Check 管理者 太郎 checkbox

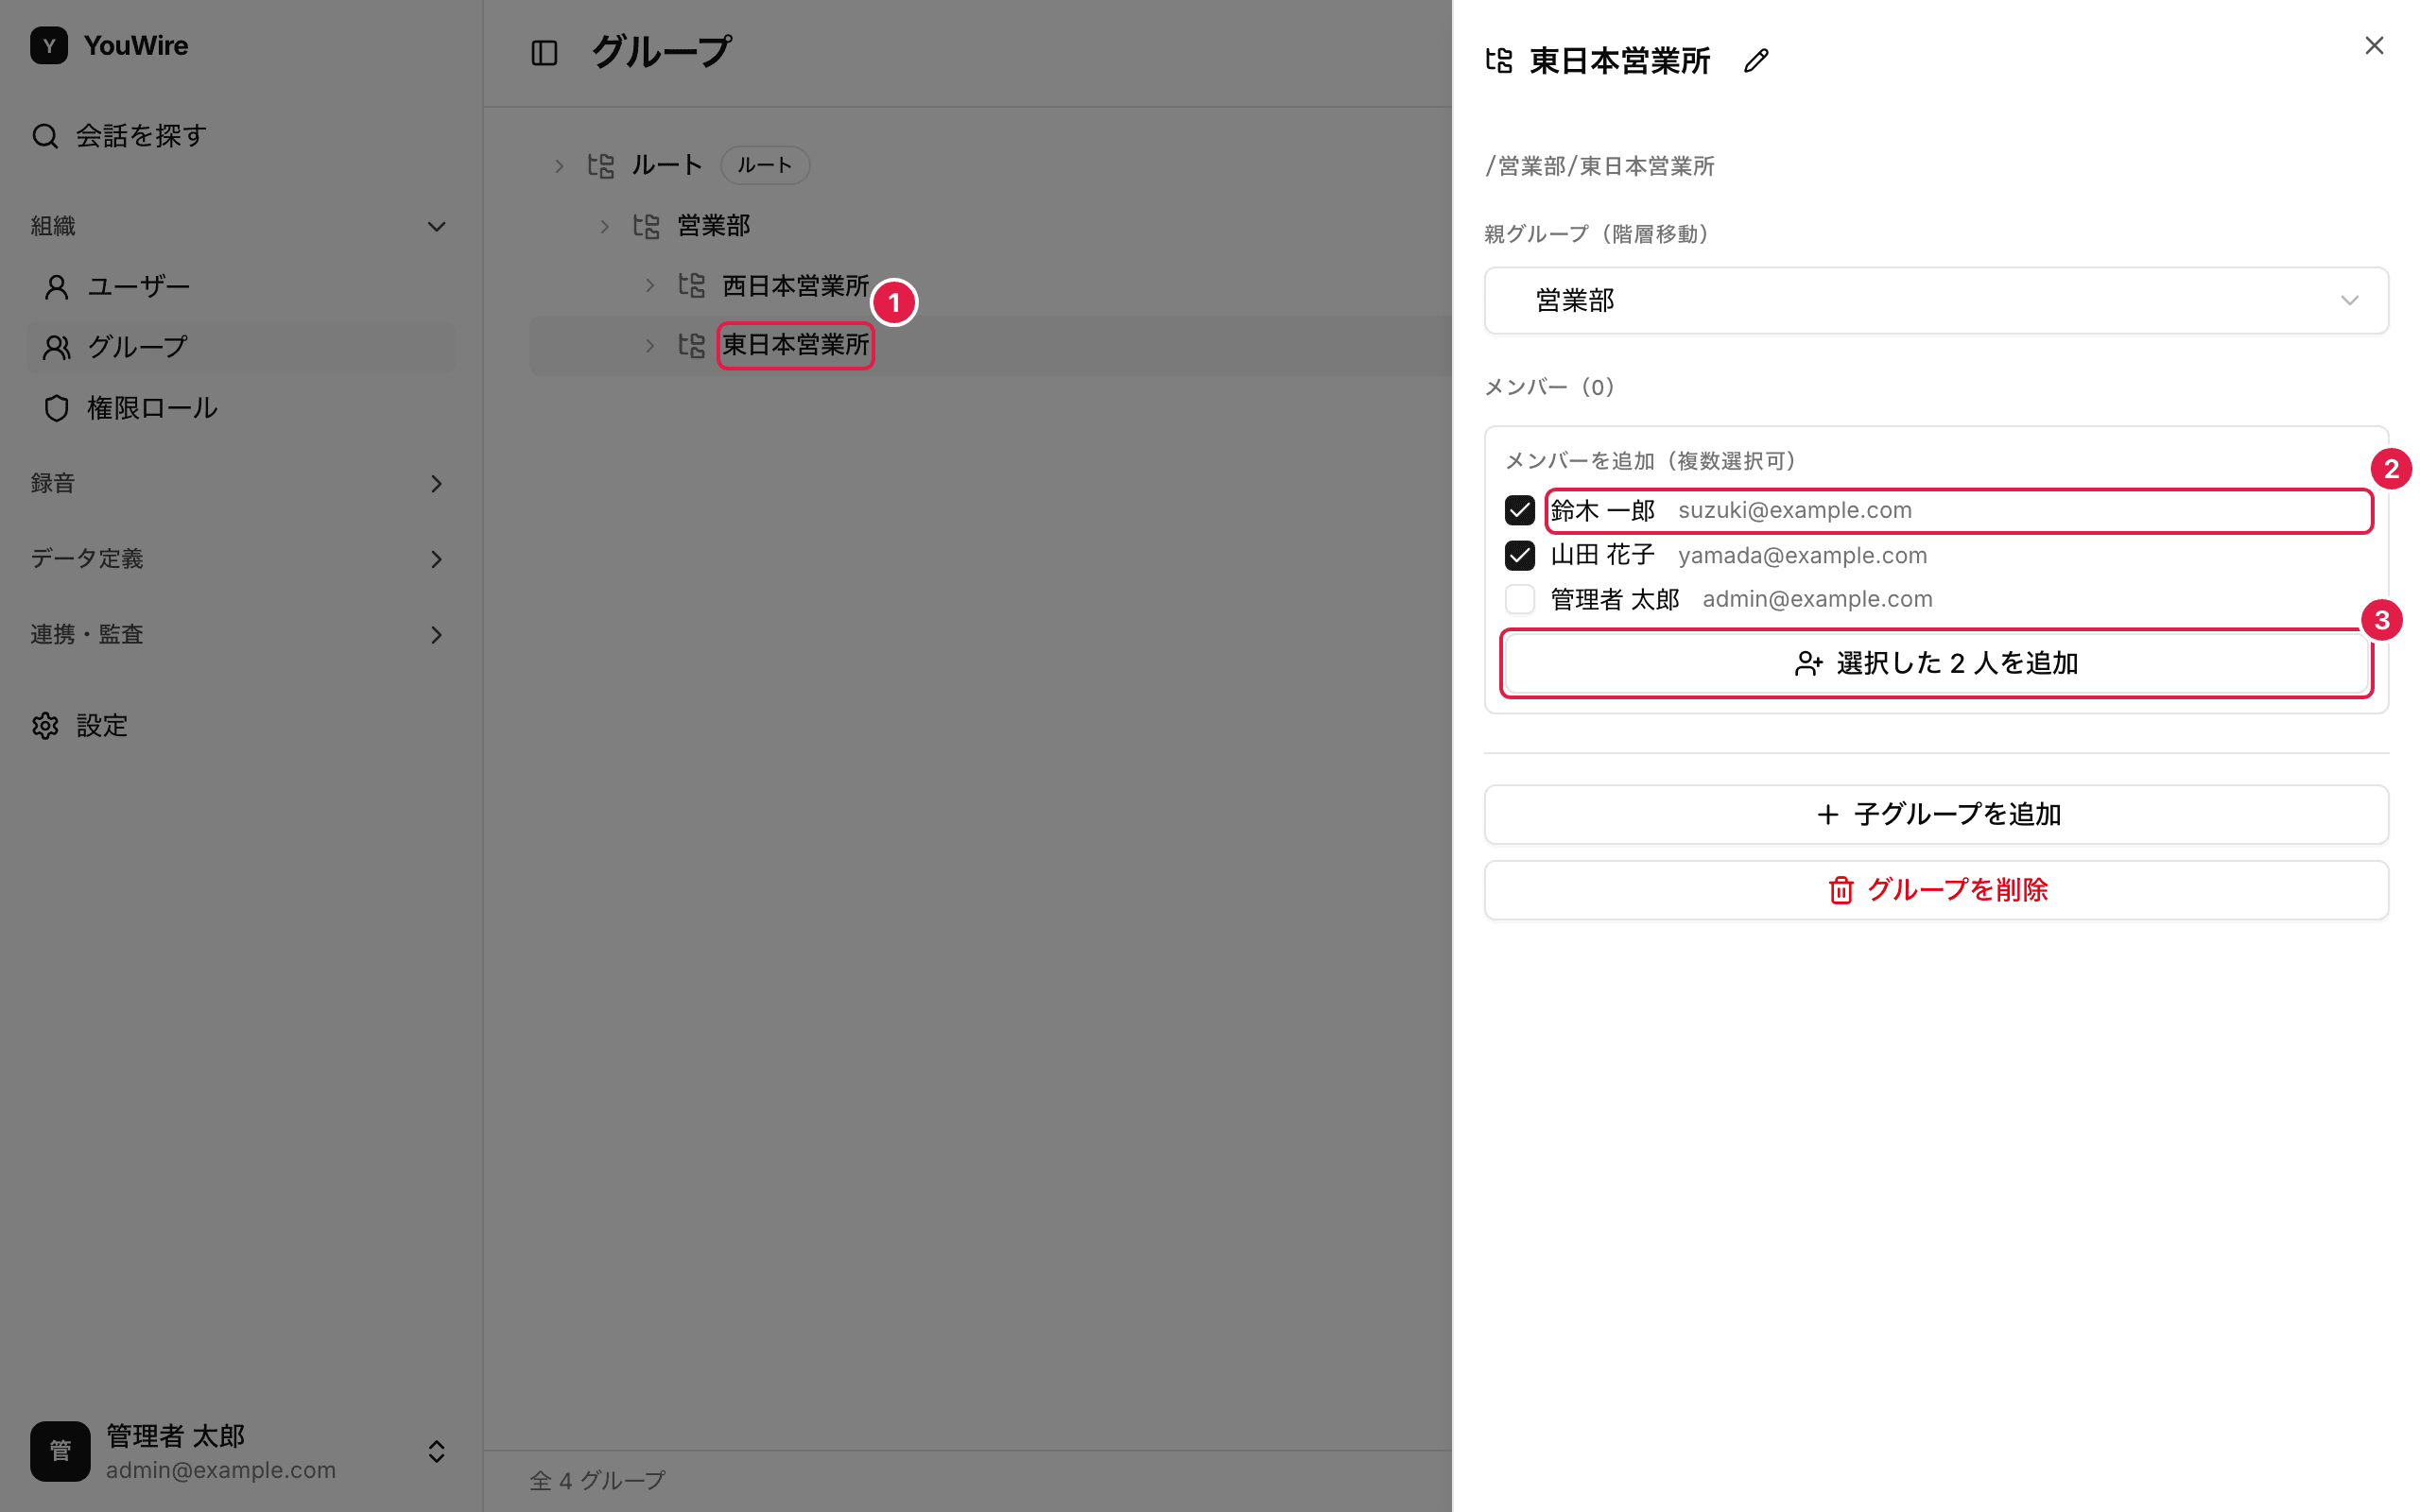(1520, 600)
